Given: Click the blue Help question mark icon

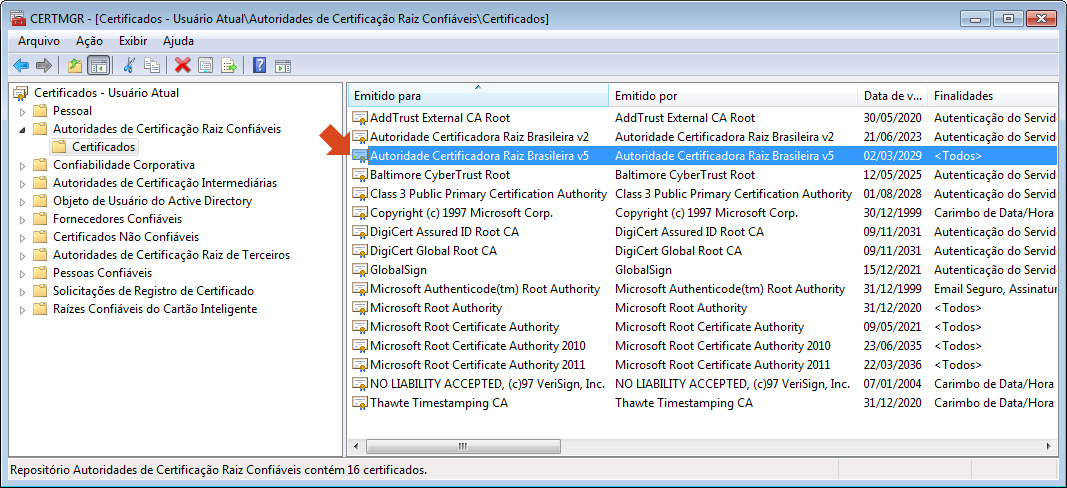Looking at the screenshot, I should [x=259, y=66].
